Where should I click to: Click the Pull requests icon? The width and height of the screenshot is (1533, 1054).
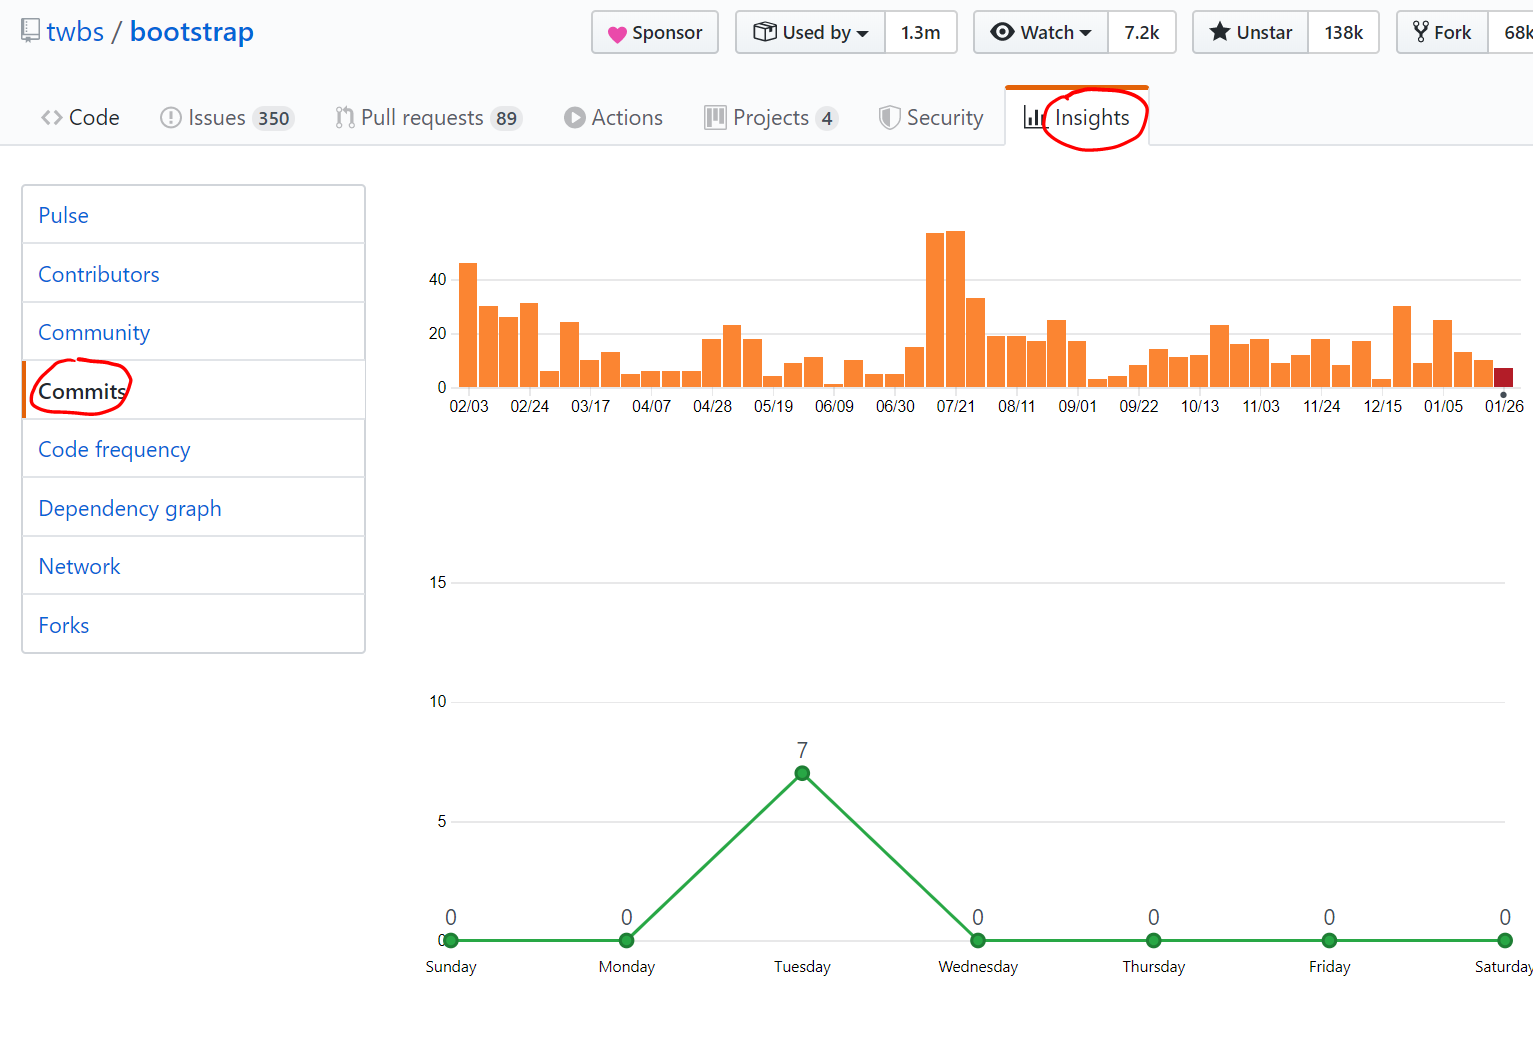[345, 118]
